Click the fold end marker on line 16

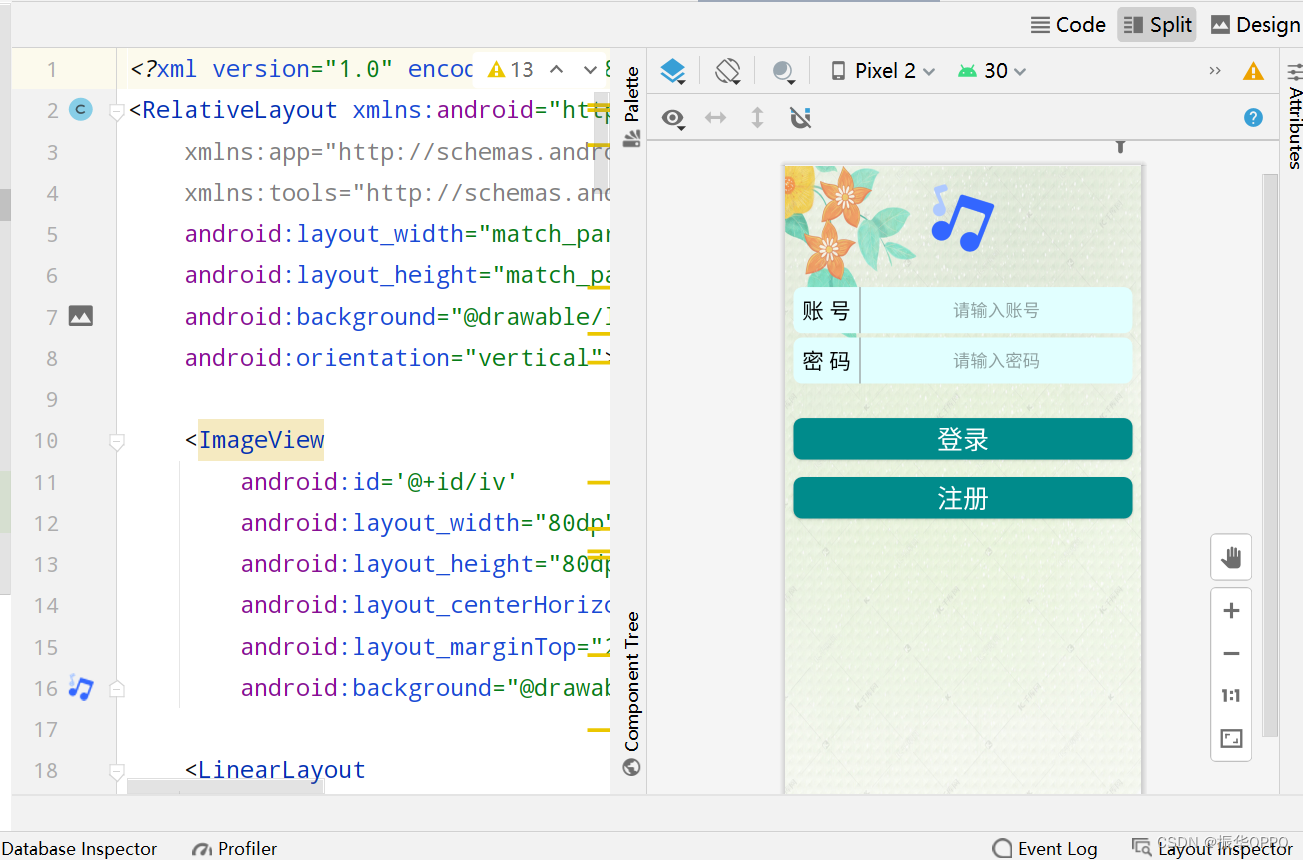pyautogui.click(x=117, y=689)
